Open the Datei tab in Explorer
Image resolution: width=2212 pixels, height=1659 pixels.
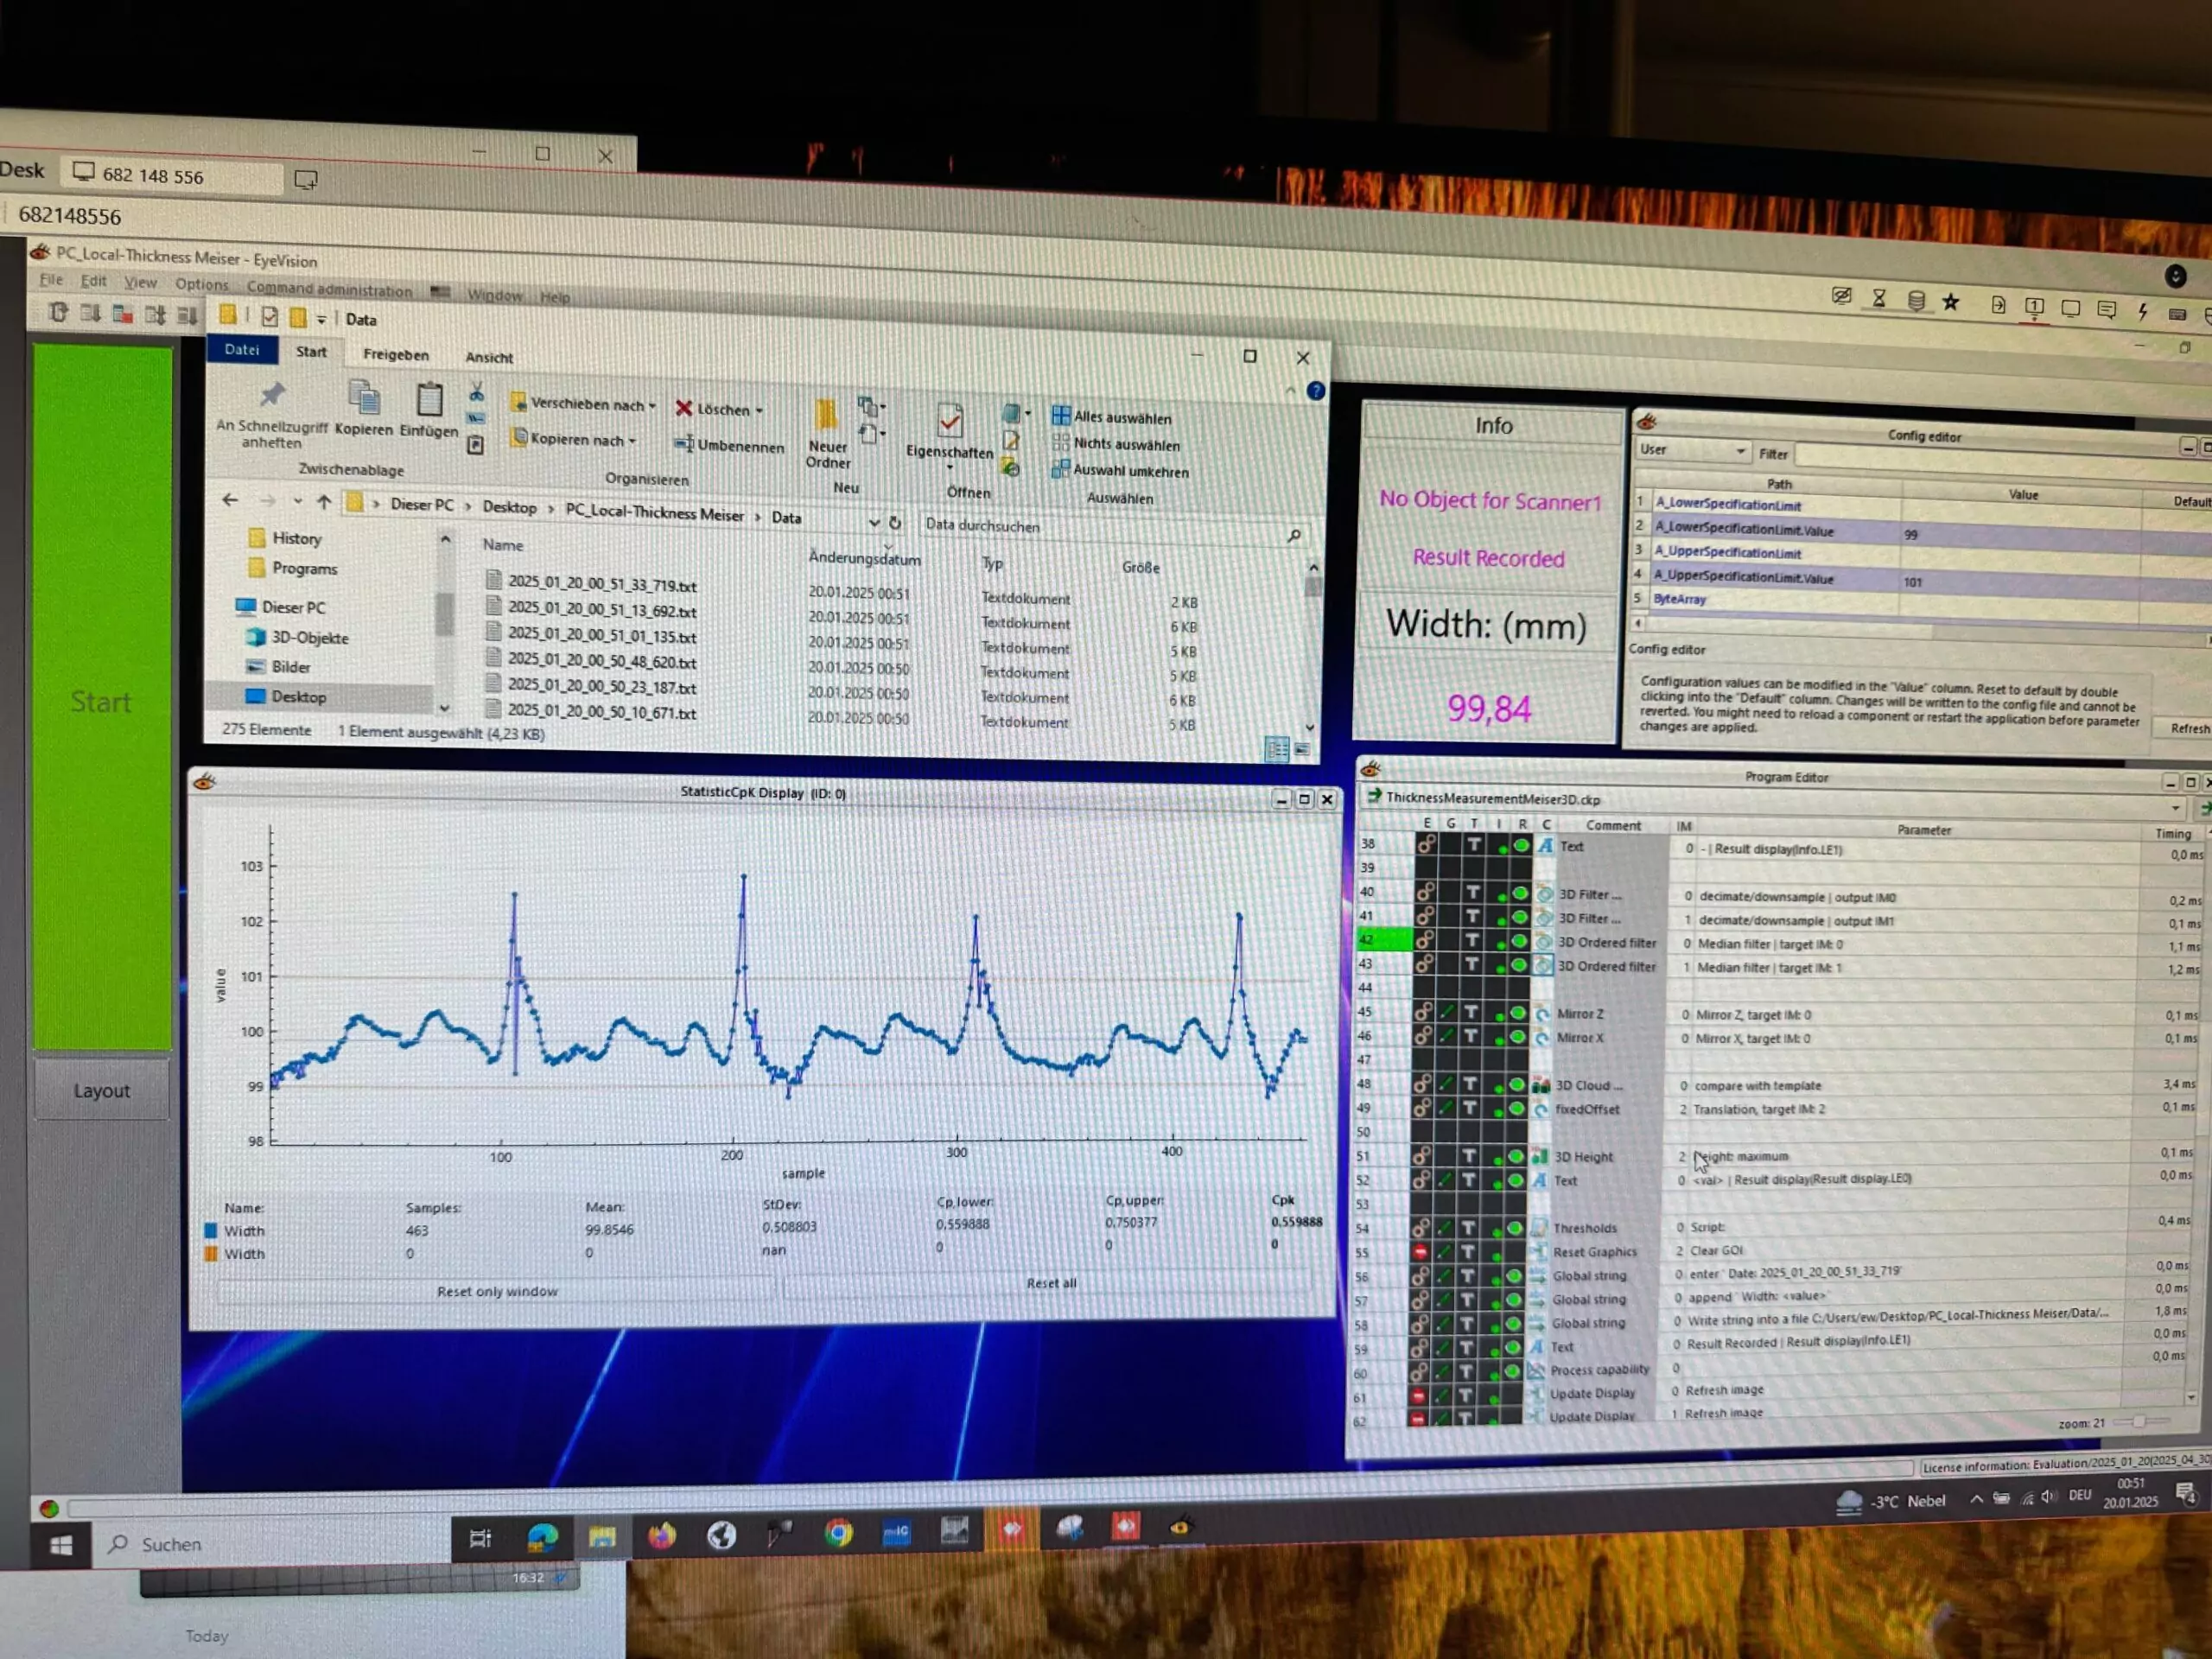[x=242, y=350]
